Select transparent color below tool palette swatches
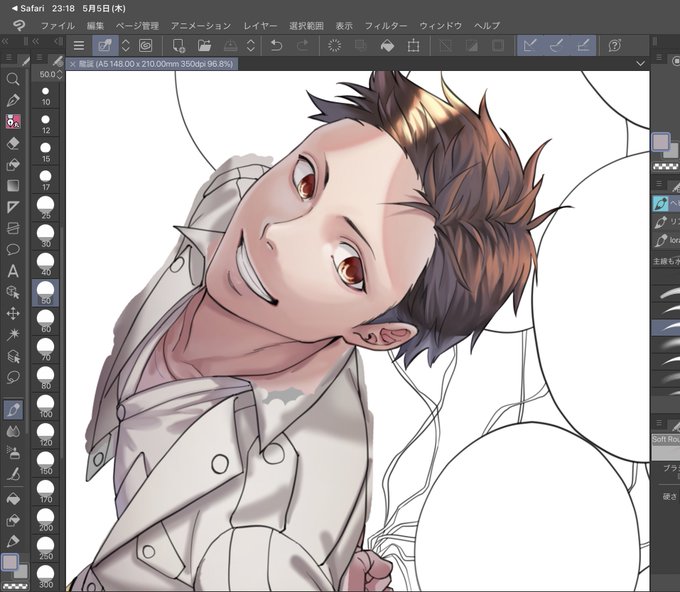This screenshot has height=592, width=680. [16, 587]
